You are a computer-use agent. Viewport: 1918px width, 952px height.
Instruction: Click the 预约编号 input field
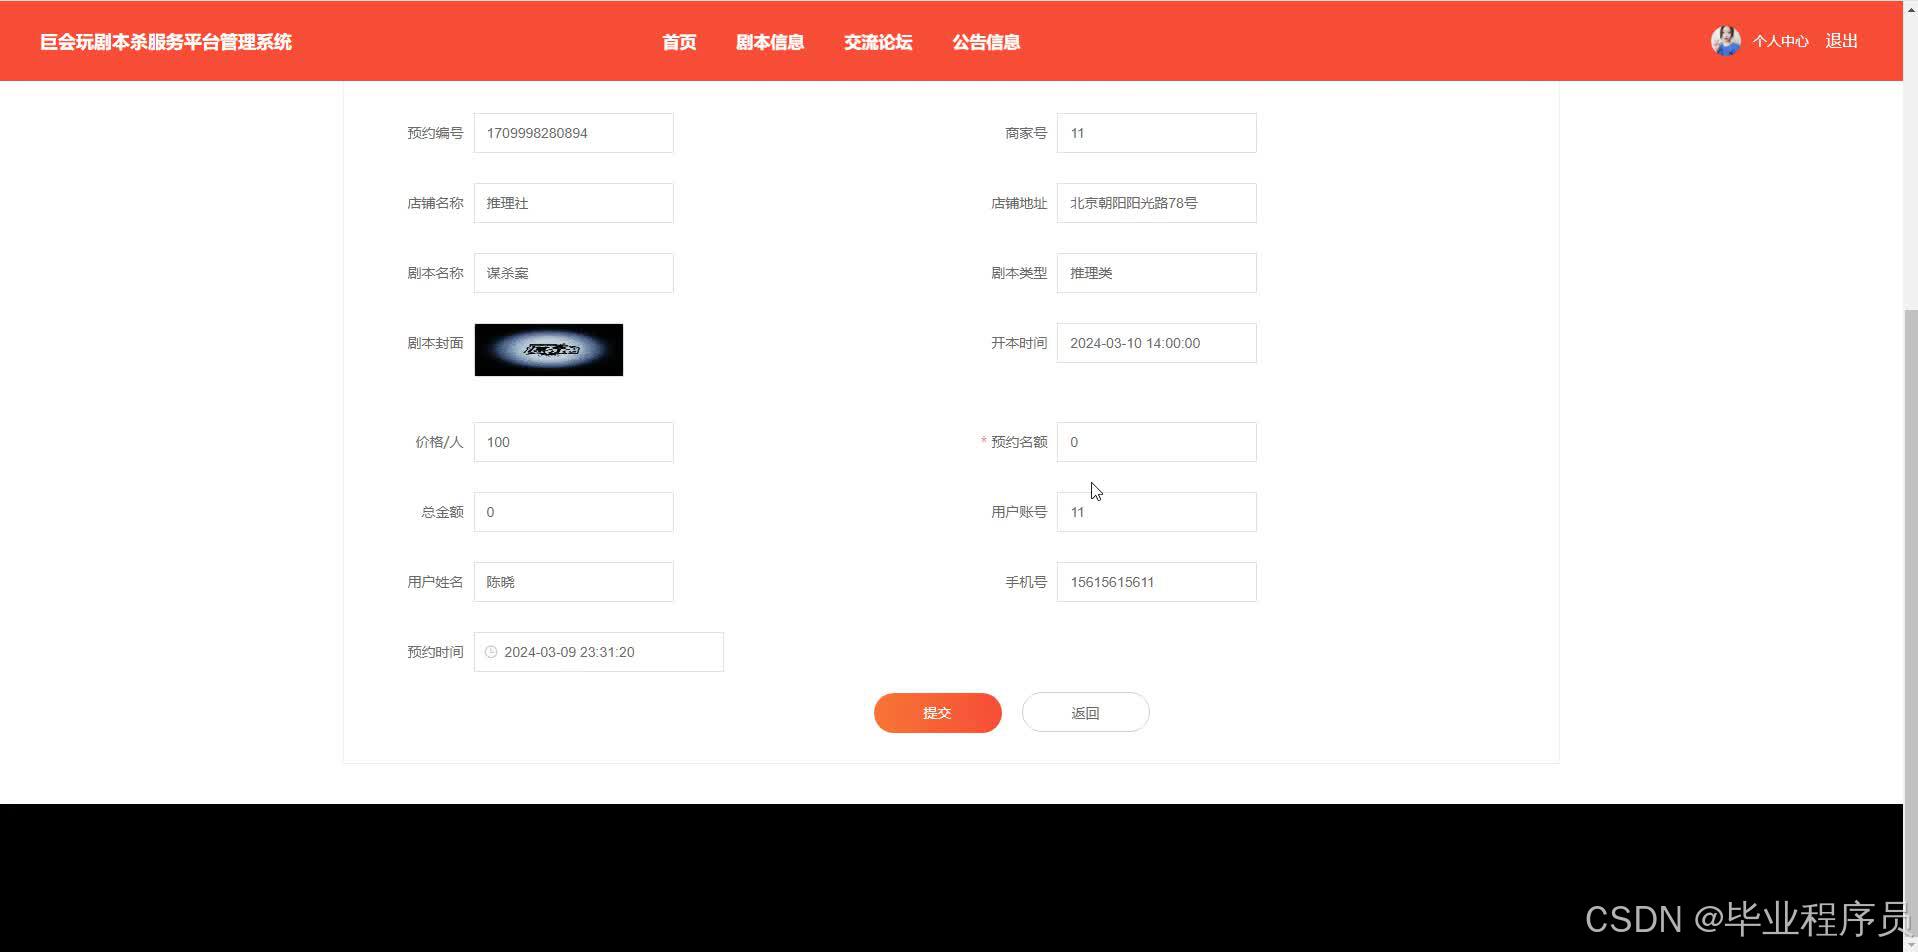coord(573,132)
